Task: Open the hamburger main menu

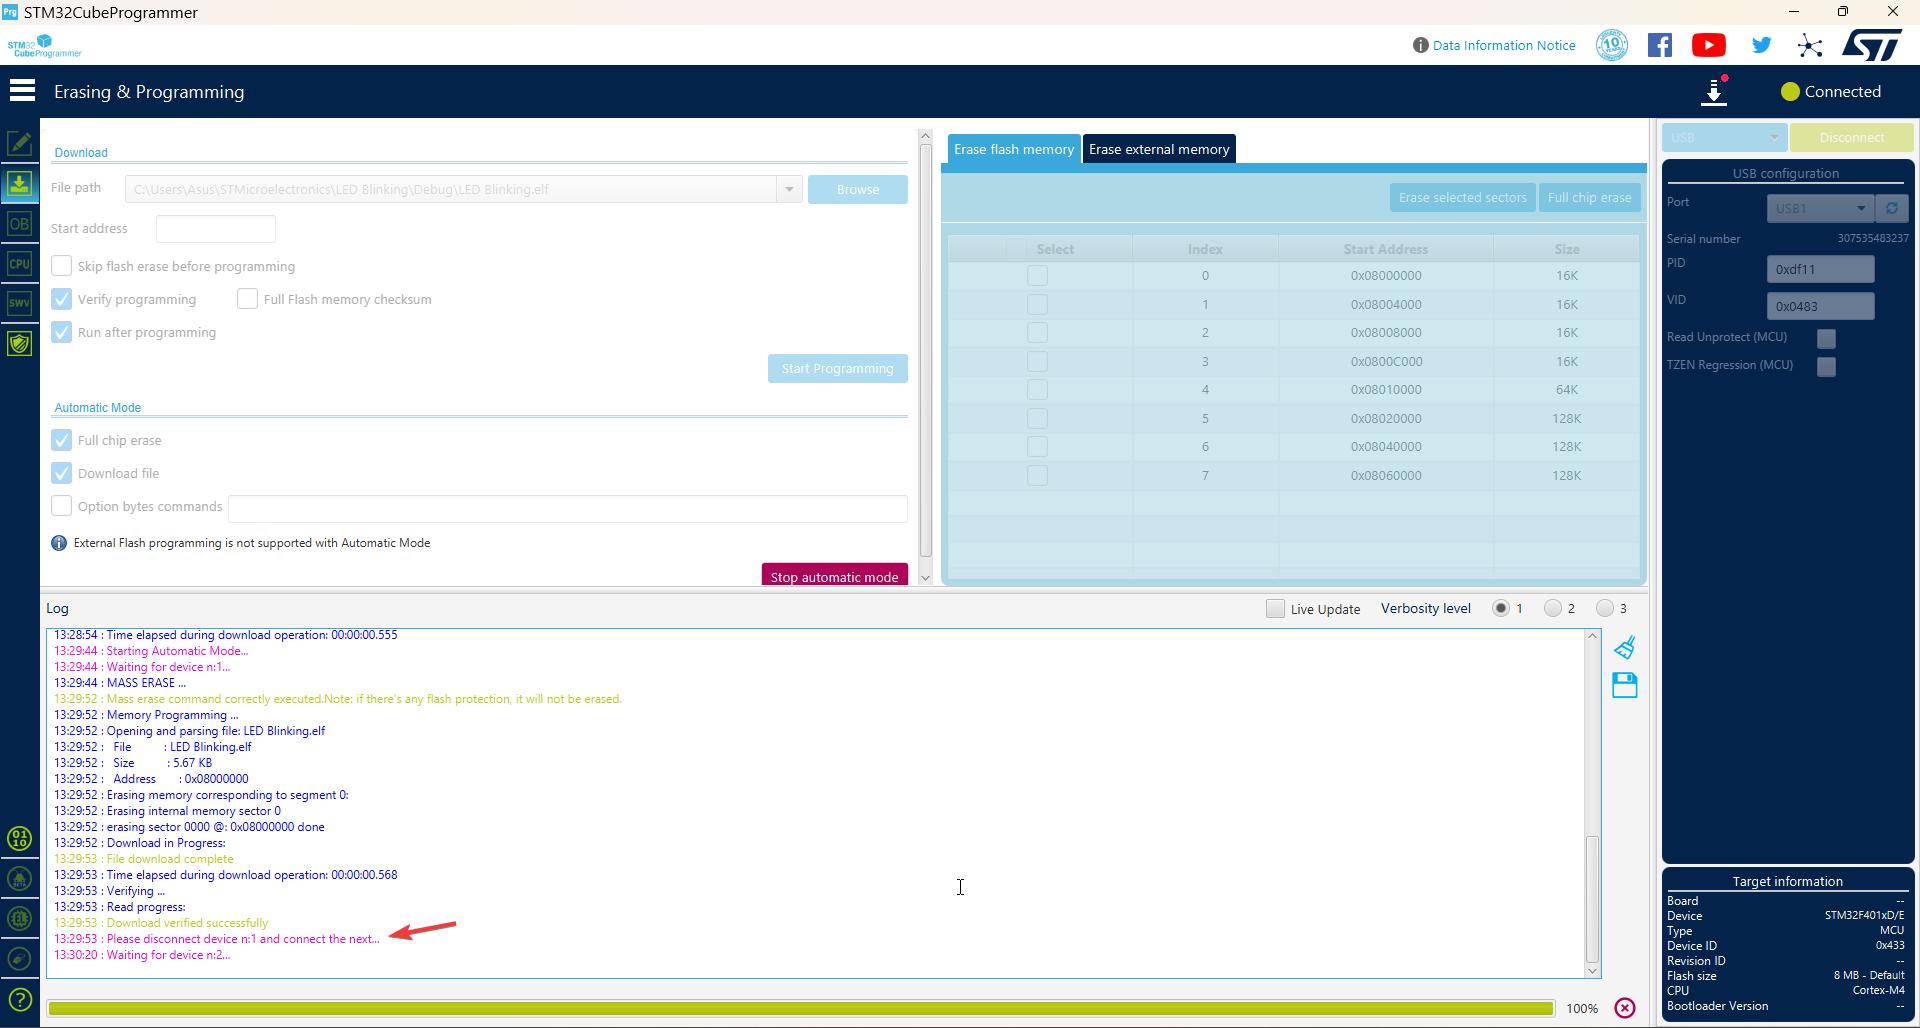Action: (22, 91)
